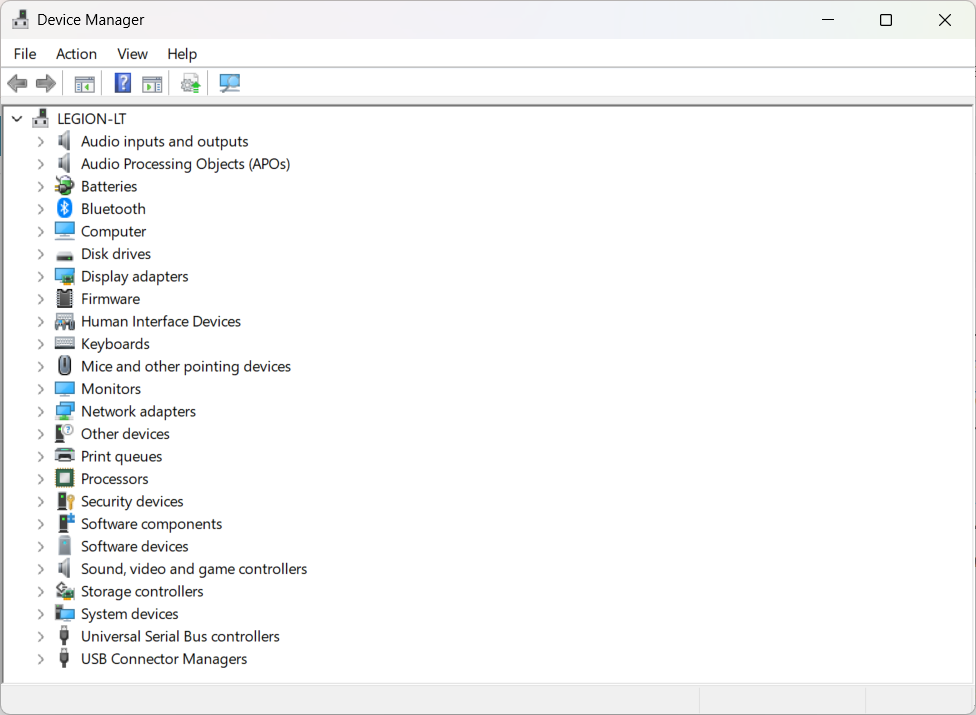Click Scan for hardware changes toolbar icon

pyautogui.click(x=230, y=83)
